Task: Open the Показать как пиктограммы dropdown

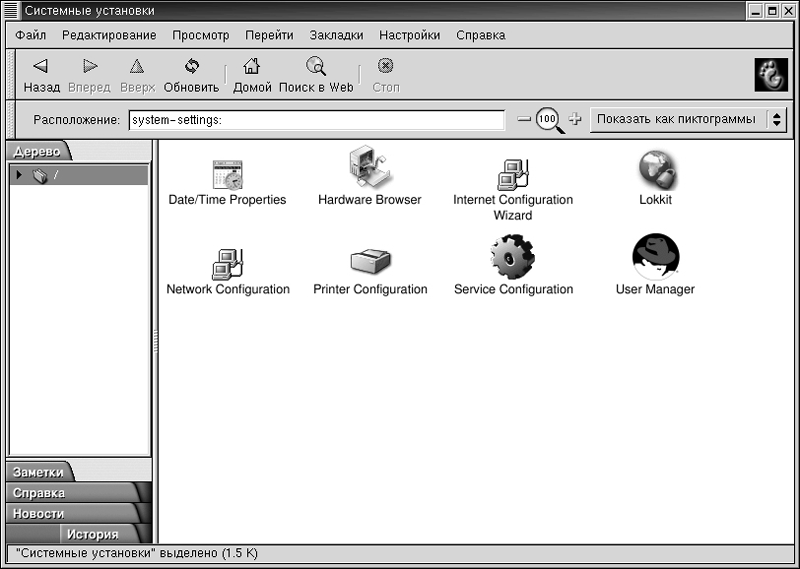Action: (687, 120)
